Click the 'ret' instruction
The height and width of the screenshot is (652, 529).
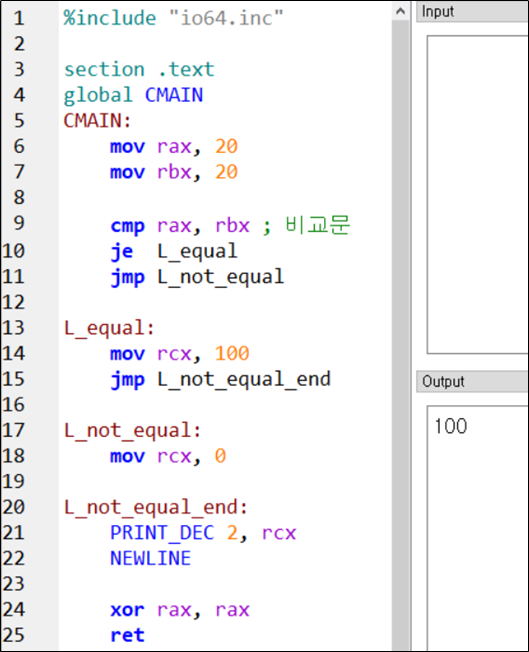tap(127, 635)
